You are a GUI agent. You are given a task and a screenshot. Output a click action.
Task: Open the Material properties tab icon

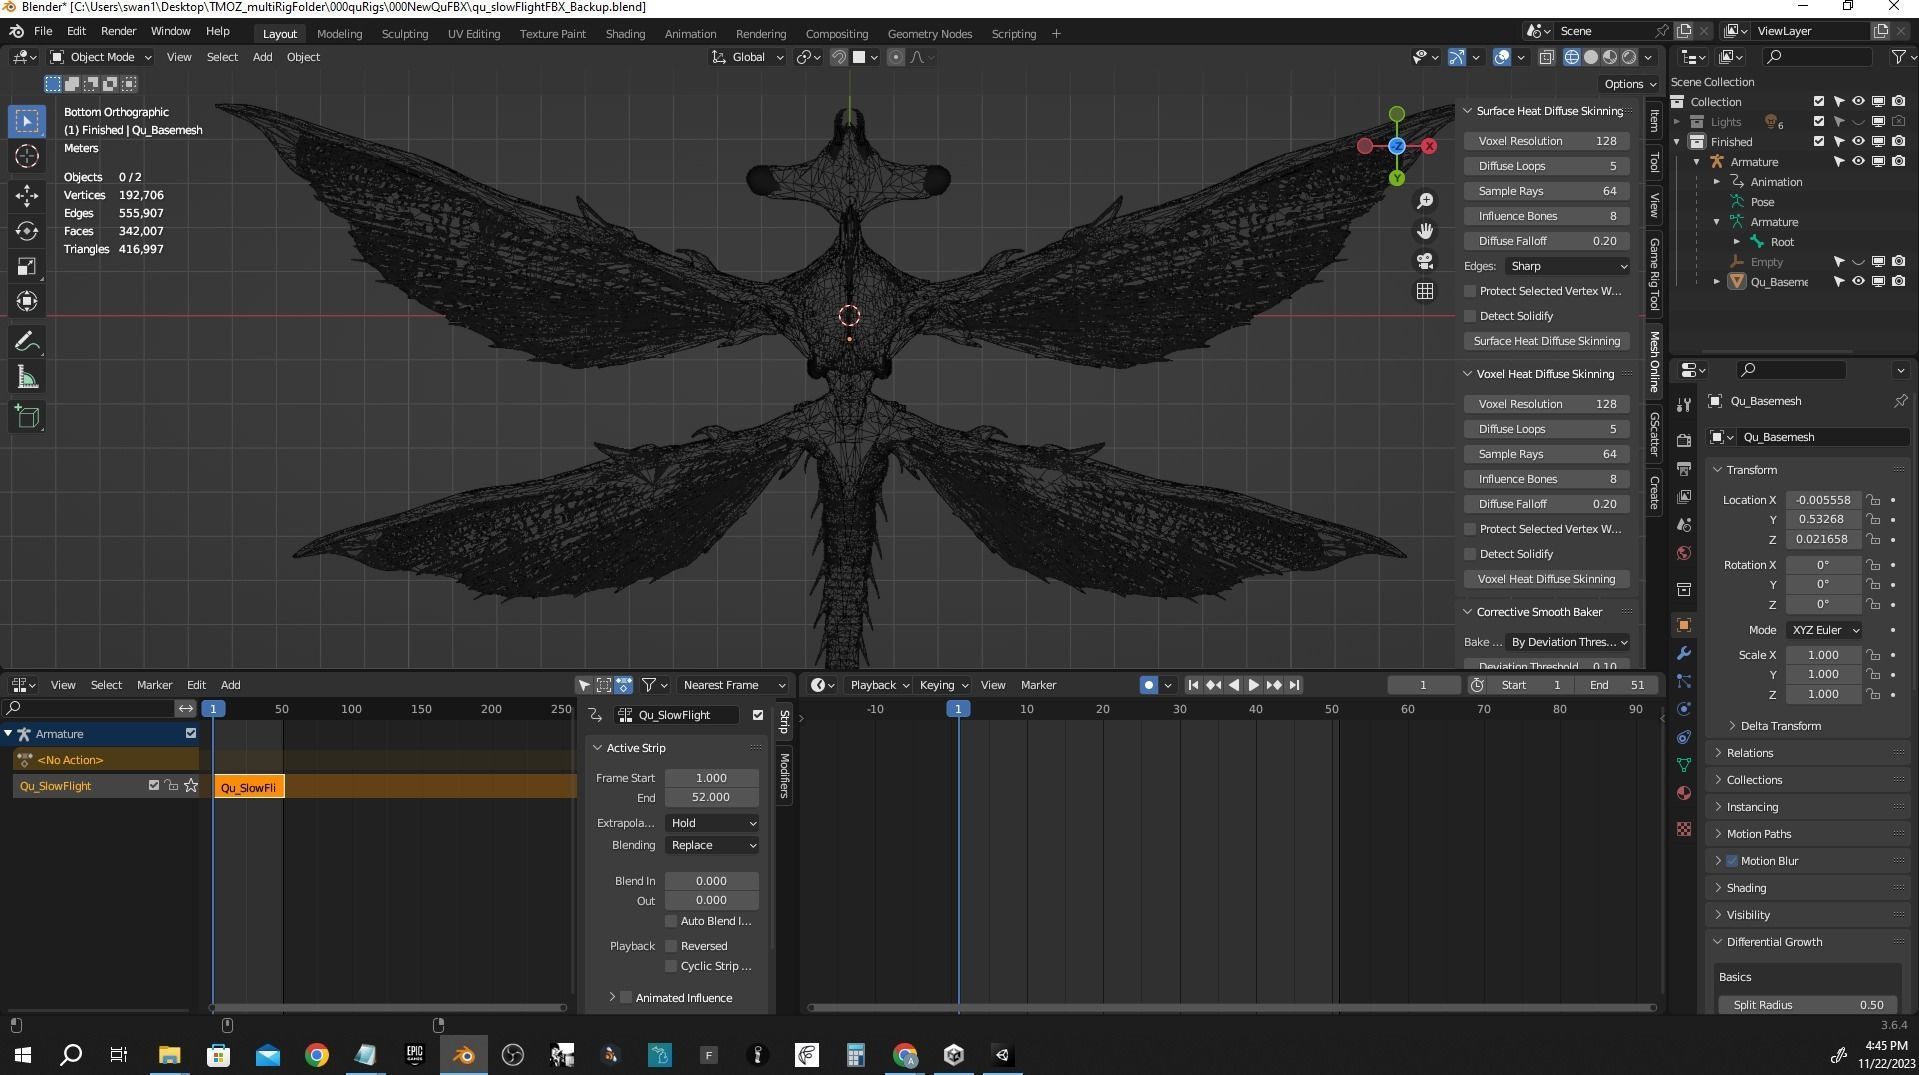1684,793
